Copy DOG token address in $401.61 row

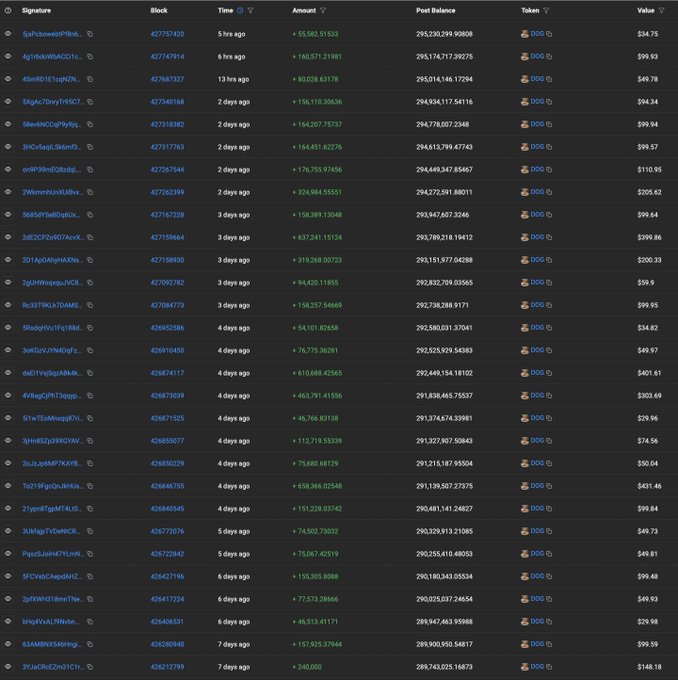pos(549,373)
